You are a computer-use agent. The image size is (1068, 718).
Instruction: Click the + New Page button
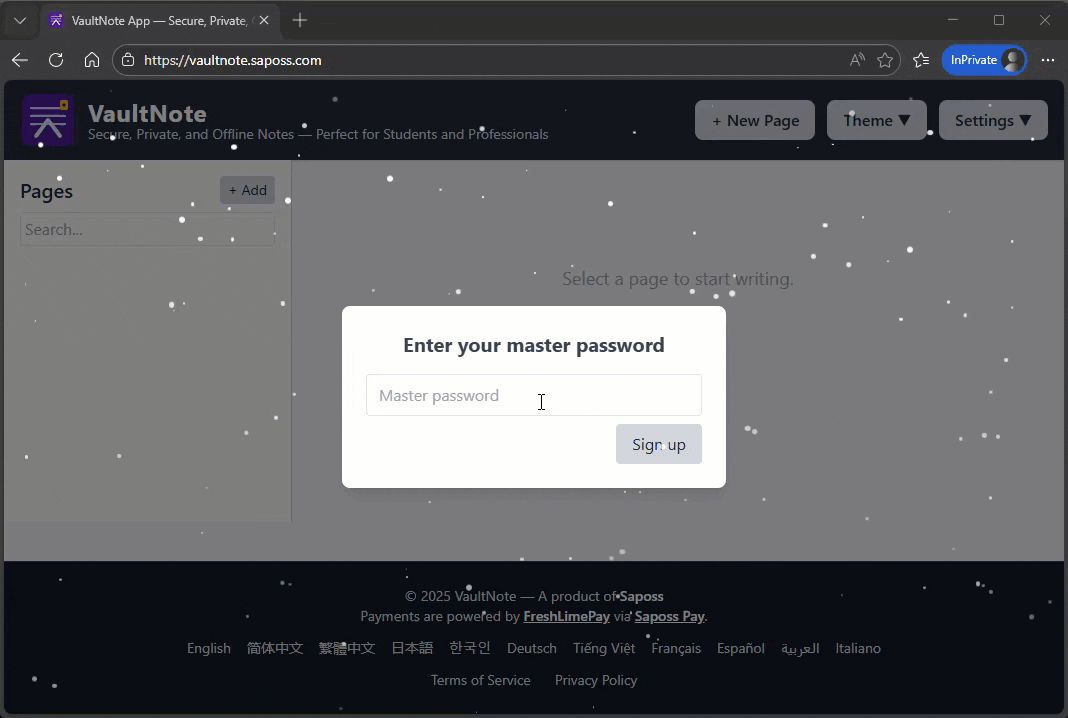[755, 120]
